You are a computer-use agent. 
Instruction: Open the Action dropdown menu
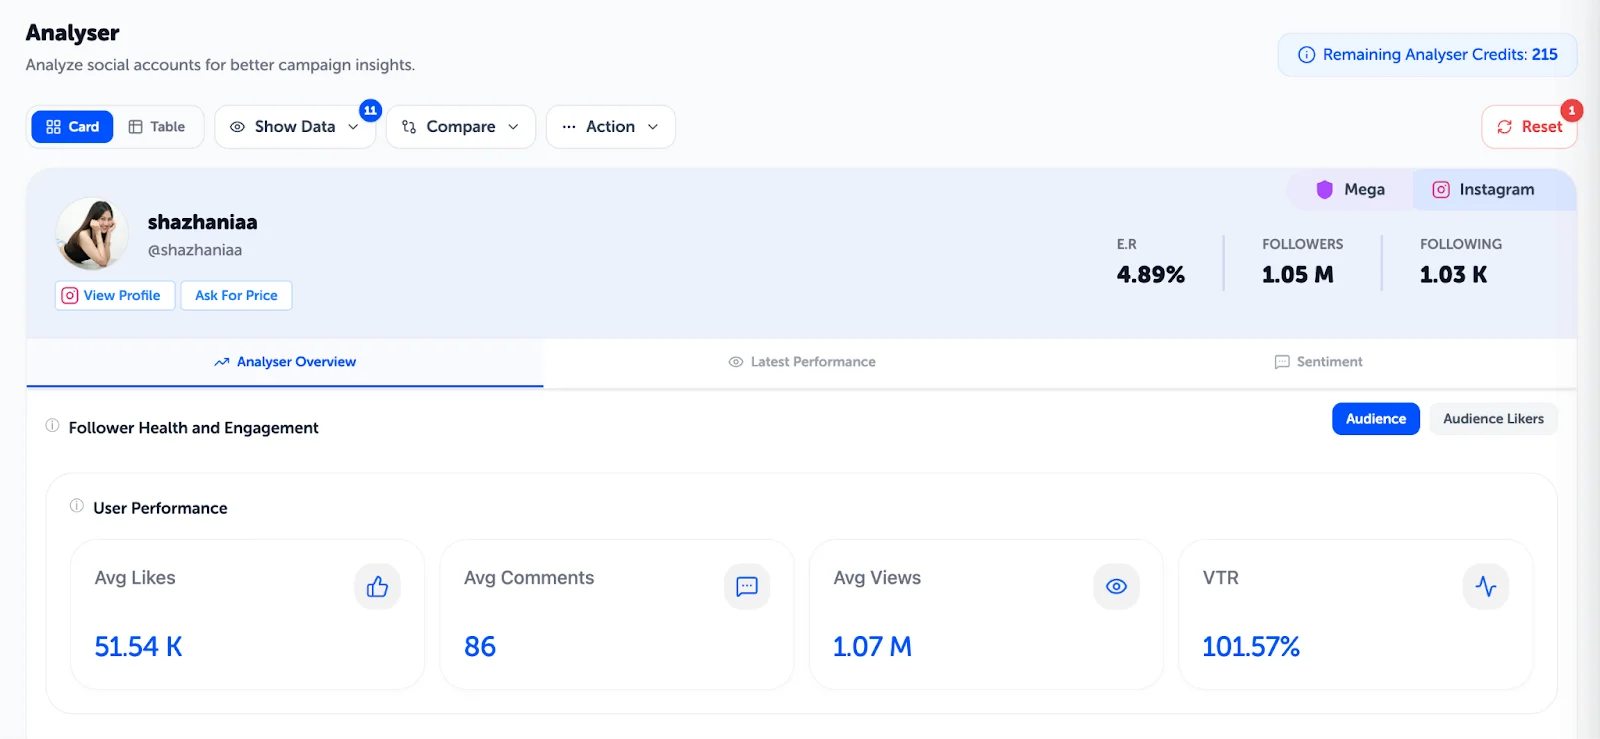point(610,127)
